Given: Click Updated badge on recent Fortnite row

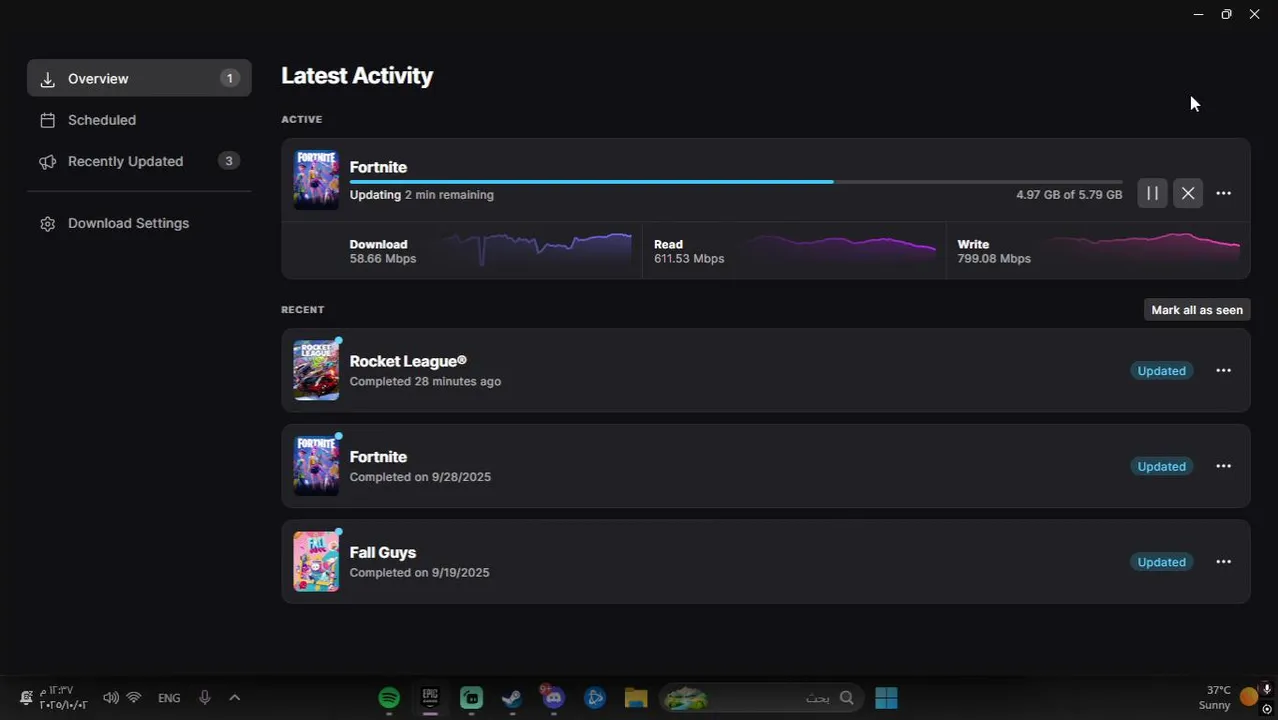Looking at the screenshot, I should tap(1161, 466).
